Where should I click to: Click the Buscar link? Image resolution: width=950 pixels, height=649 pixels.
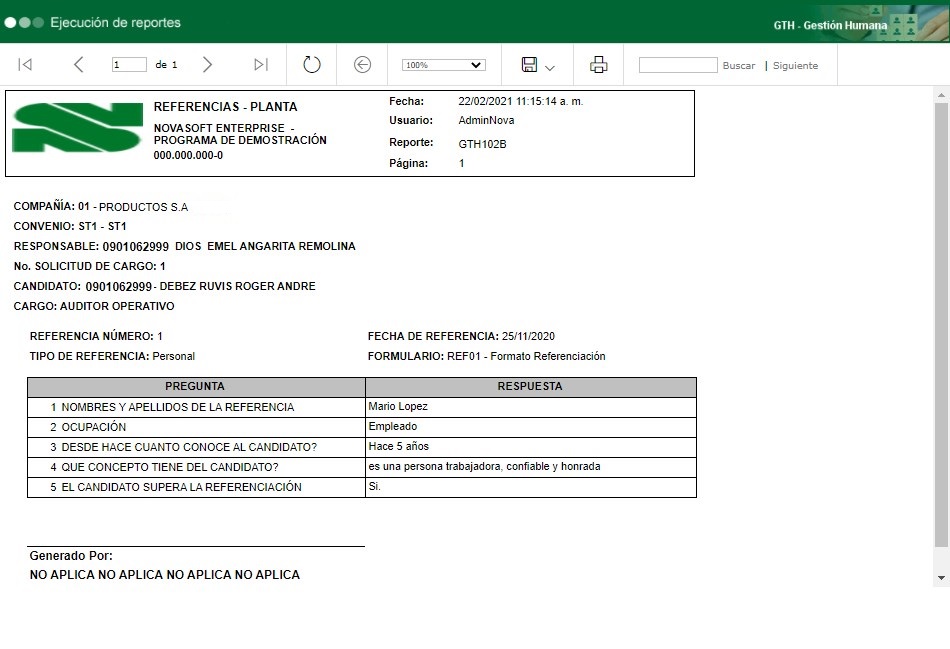click(x=739, y=65)
